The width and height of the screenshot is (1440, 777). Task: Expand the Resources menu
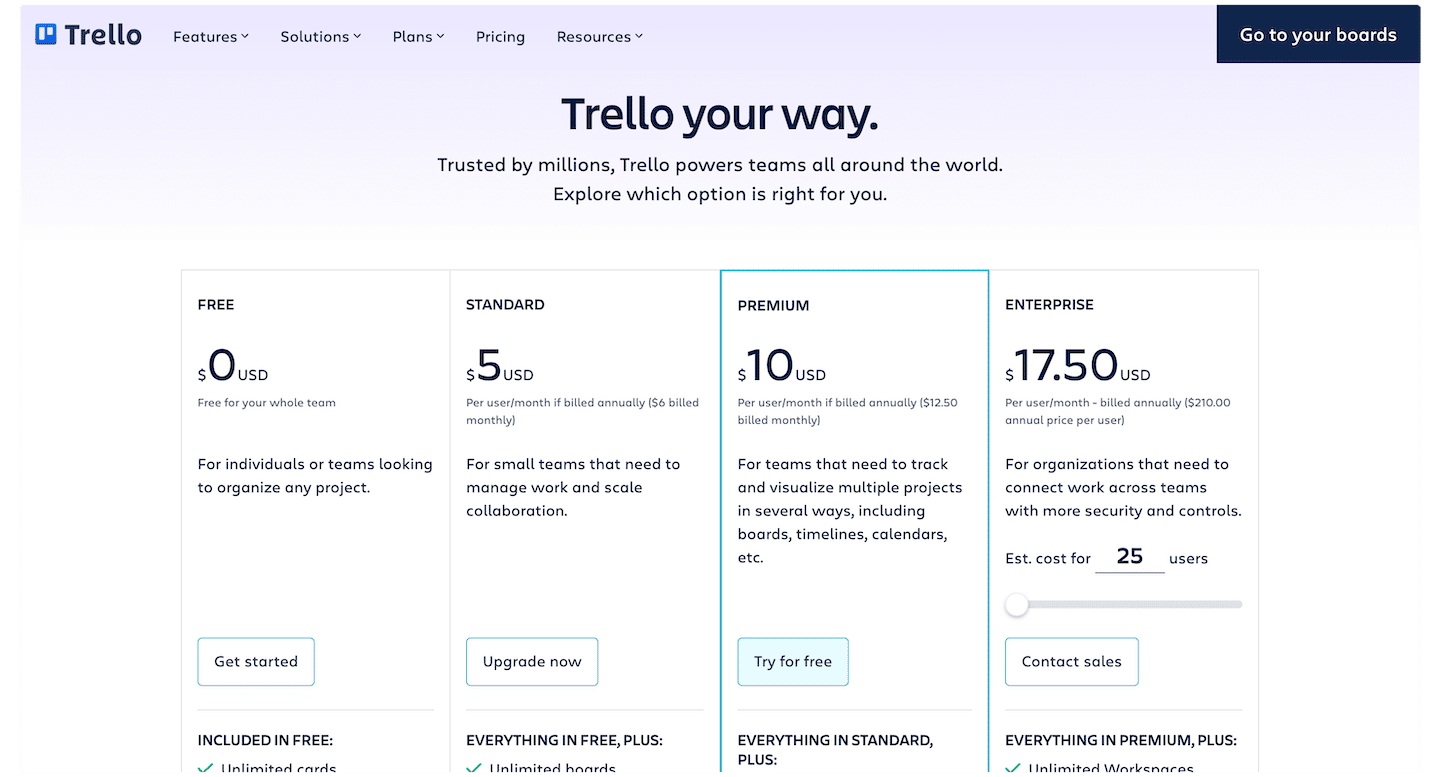[600, 37]
